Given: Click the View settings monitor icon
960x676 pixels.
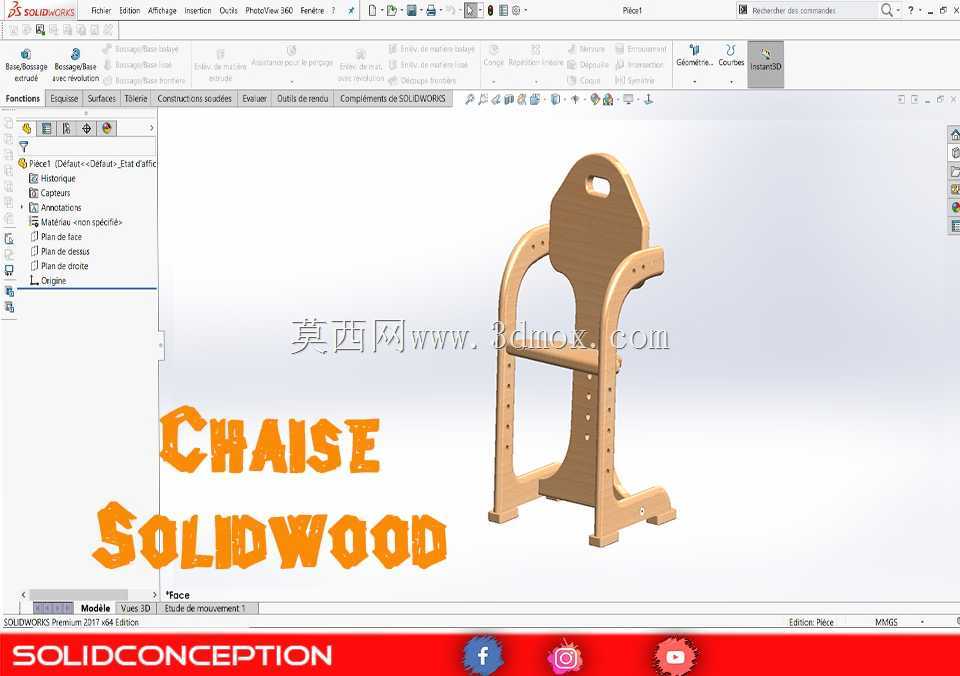Looking at the screenshot, I should tap(628, 99).
